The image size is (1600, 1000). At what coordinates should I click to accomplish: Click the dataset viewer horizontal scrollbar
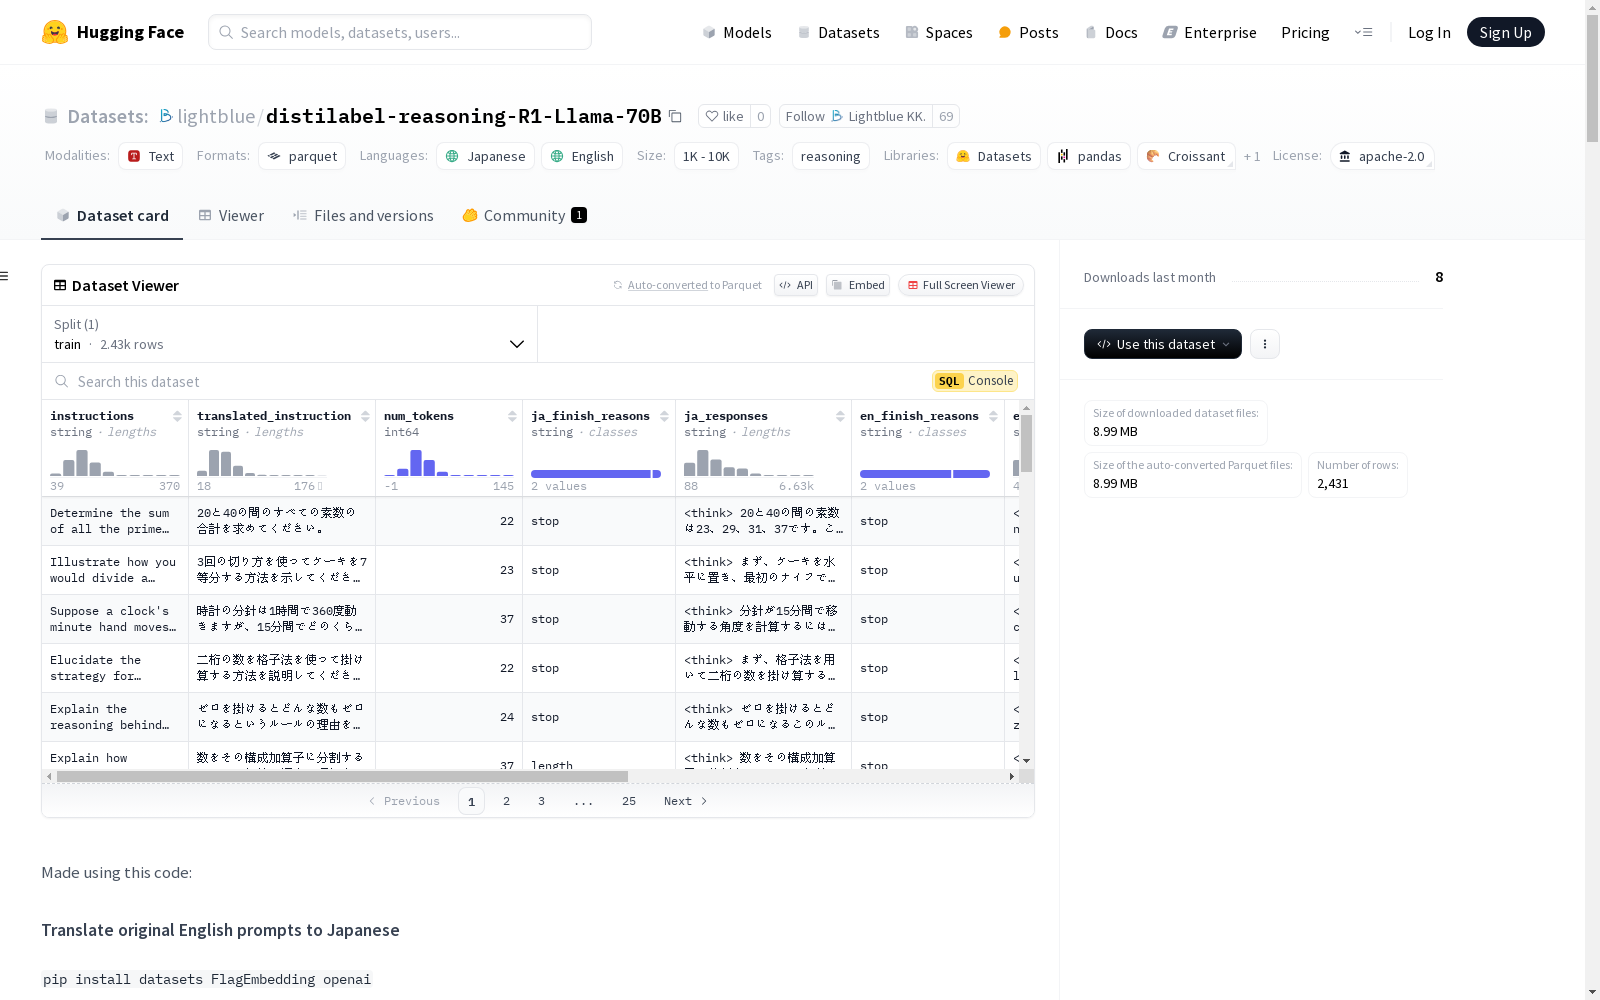[x=342, y=776]
